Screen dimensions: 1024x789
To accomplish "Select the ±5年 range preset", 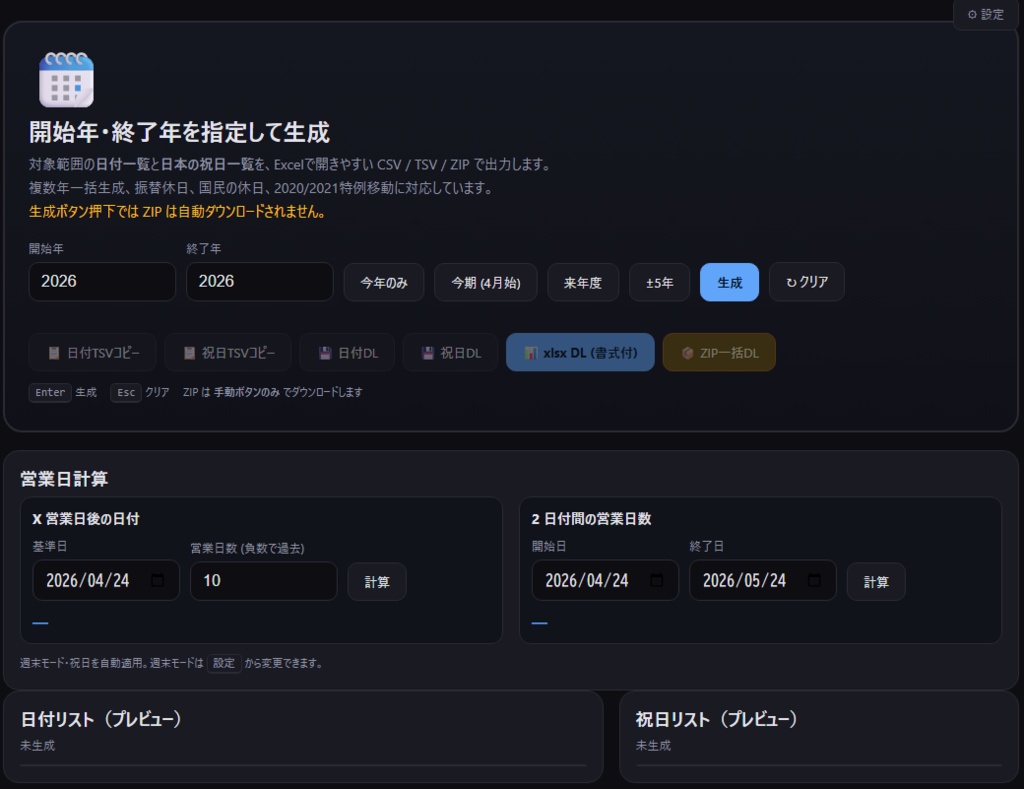I will point(659,282).
